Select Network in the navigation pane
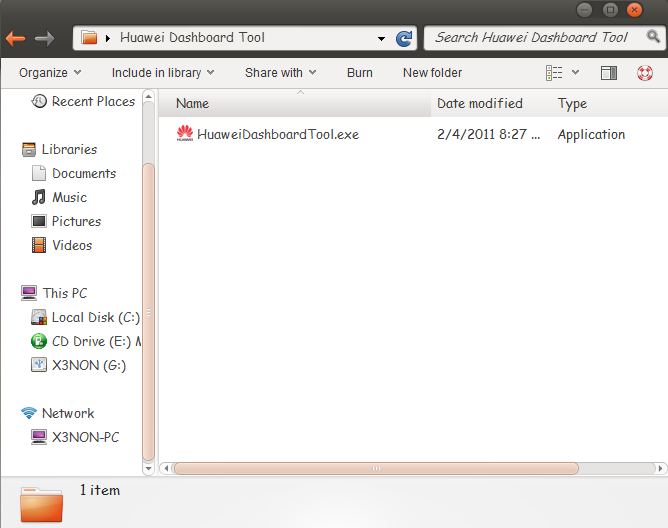Viewport: 668px width, 528px height. (x=68, y=413)
